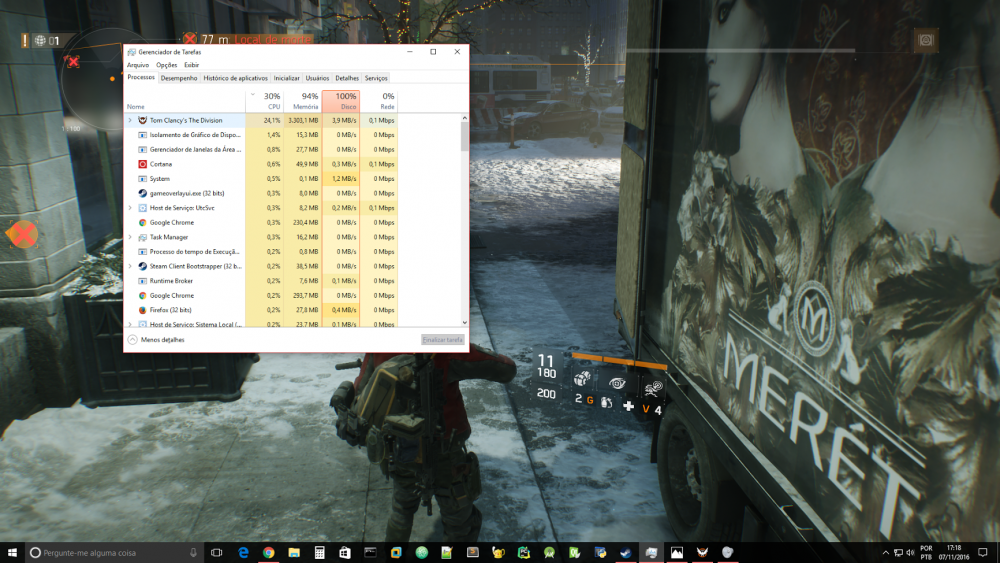This screenshot has height=563, width=1000.
Task: Click the Tom Clancy's The Division process icon
Action: tap(143, 120)
